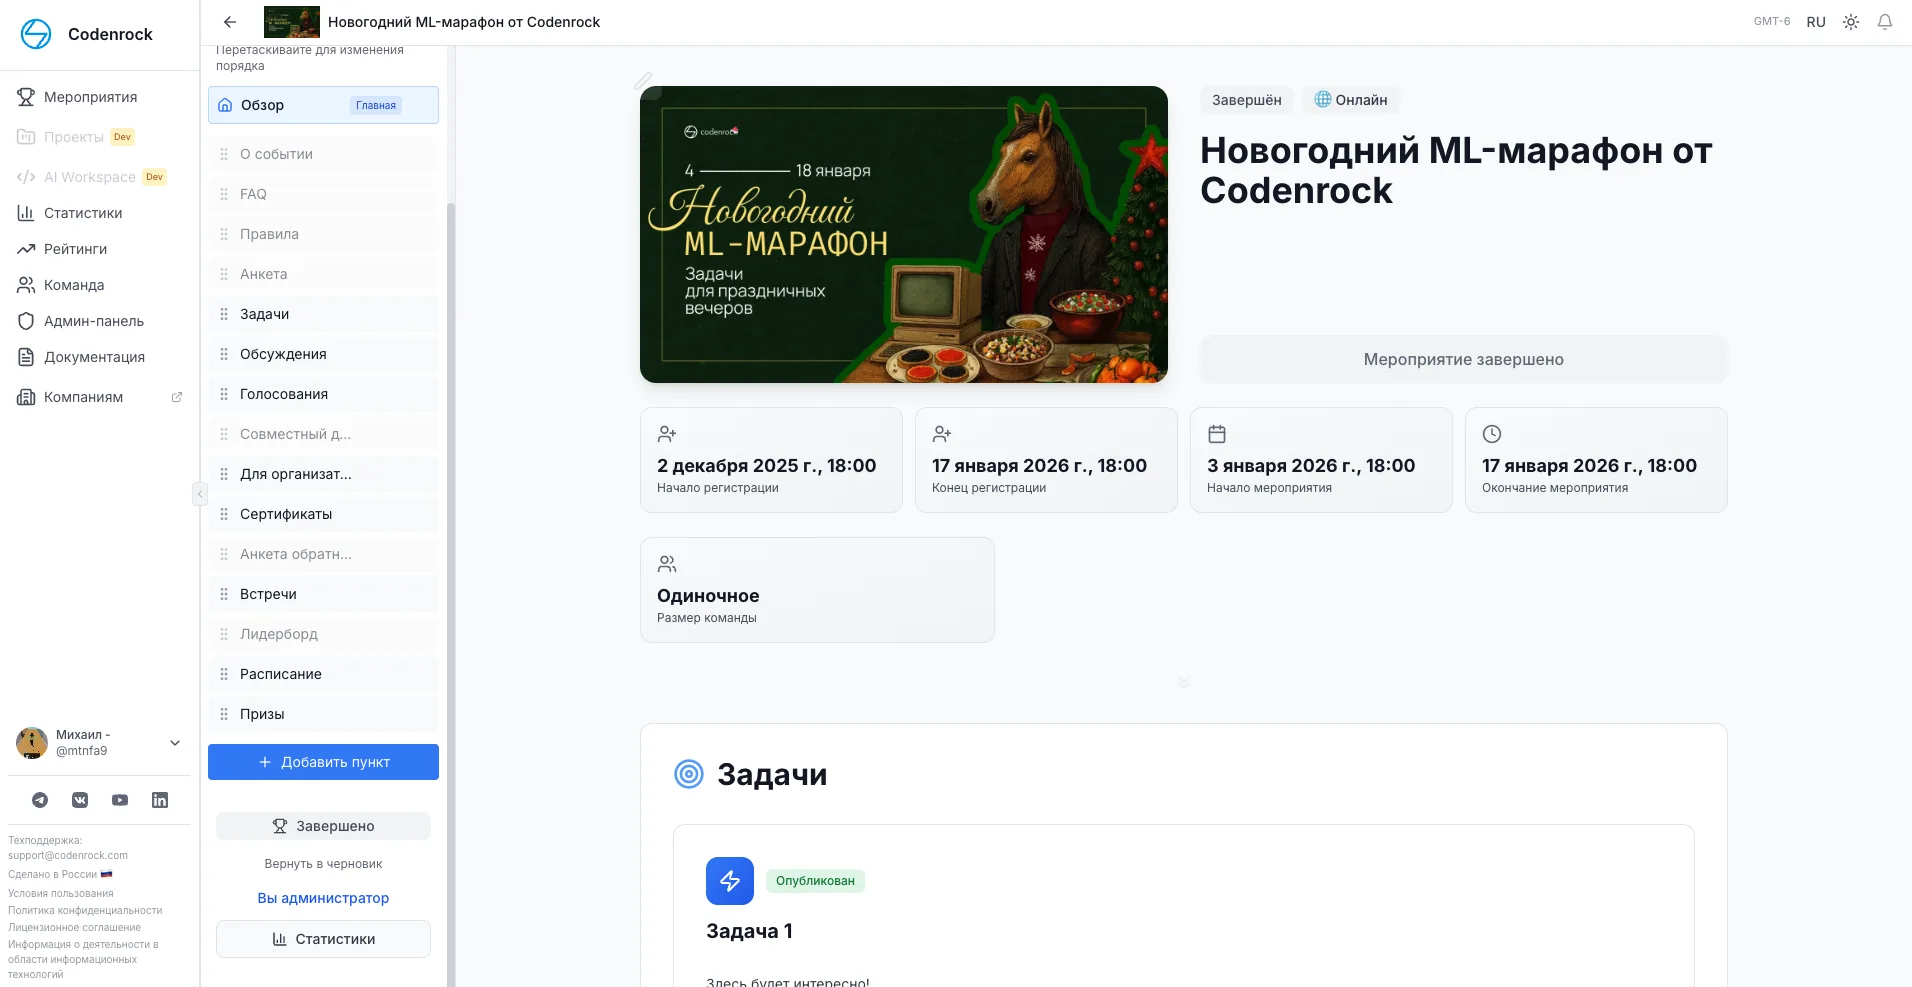Toggle the light/dark theme sun icon
Image resolution: width=1912 pixels, height=987 pixels.
click(1851, 22)
